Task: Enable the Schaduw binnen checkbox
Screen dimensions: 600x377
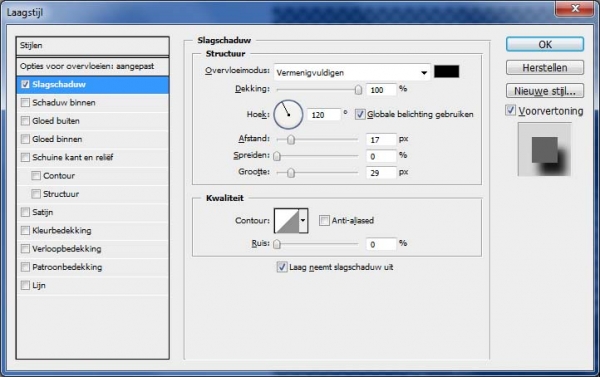Action: point(25,103)
